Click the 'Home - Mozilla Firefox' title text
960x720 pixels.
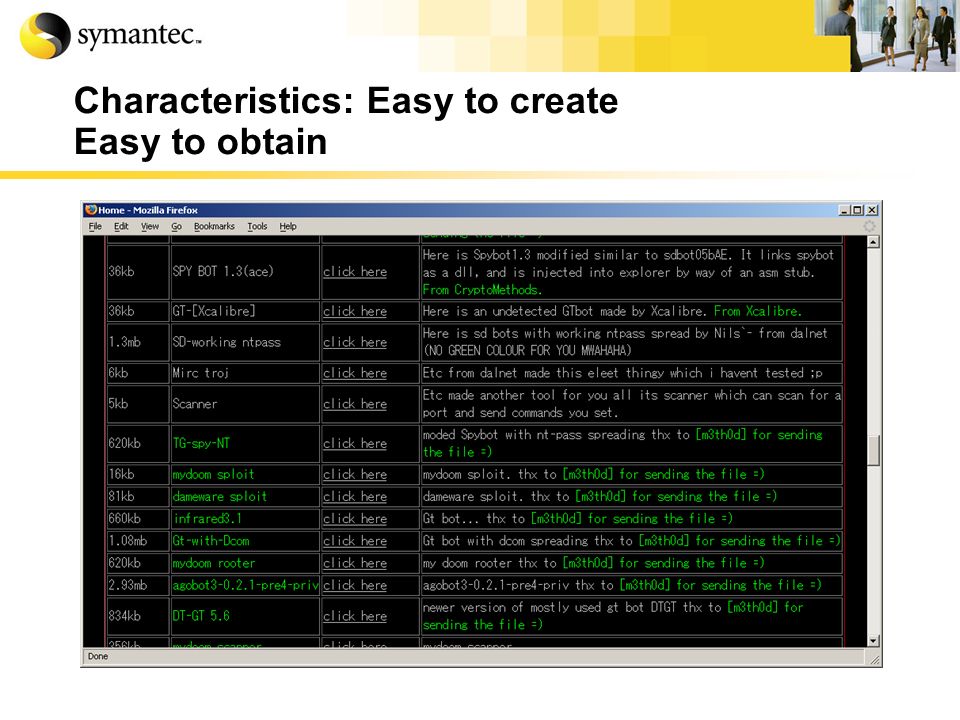pyautogui.click(x=148, y=210)
